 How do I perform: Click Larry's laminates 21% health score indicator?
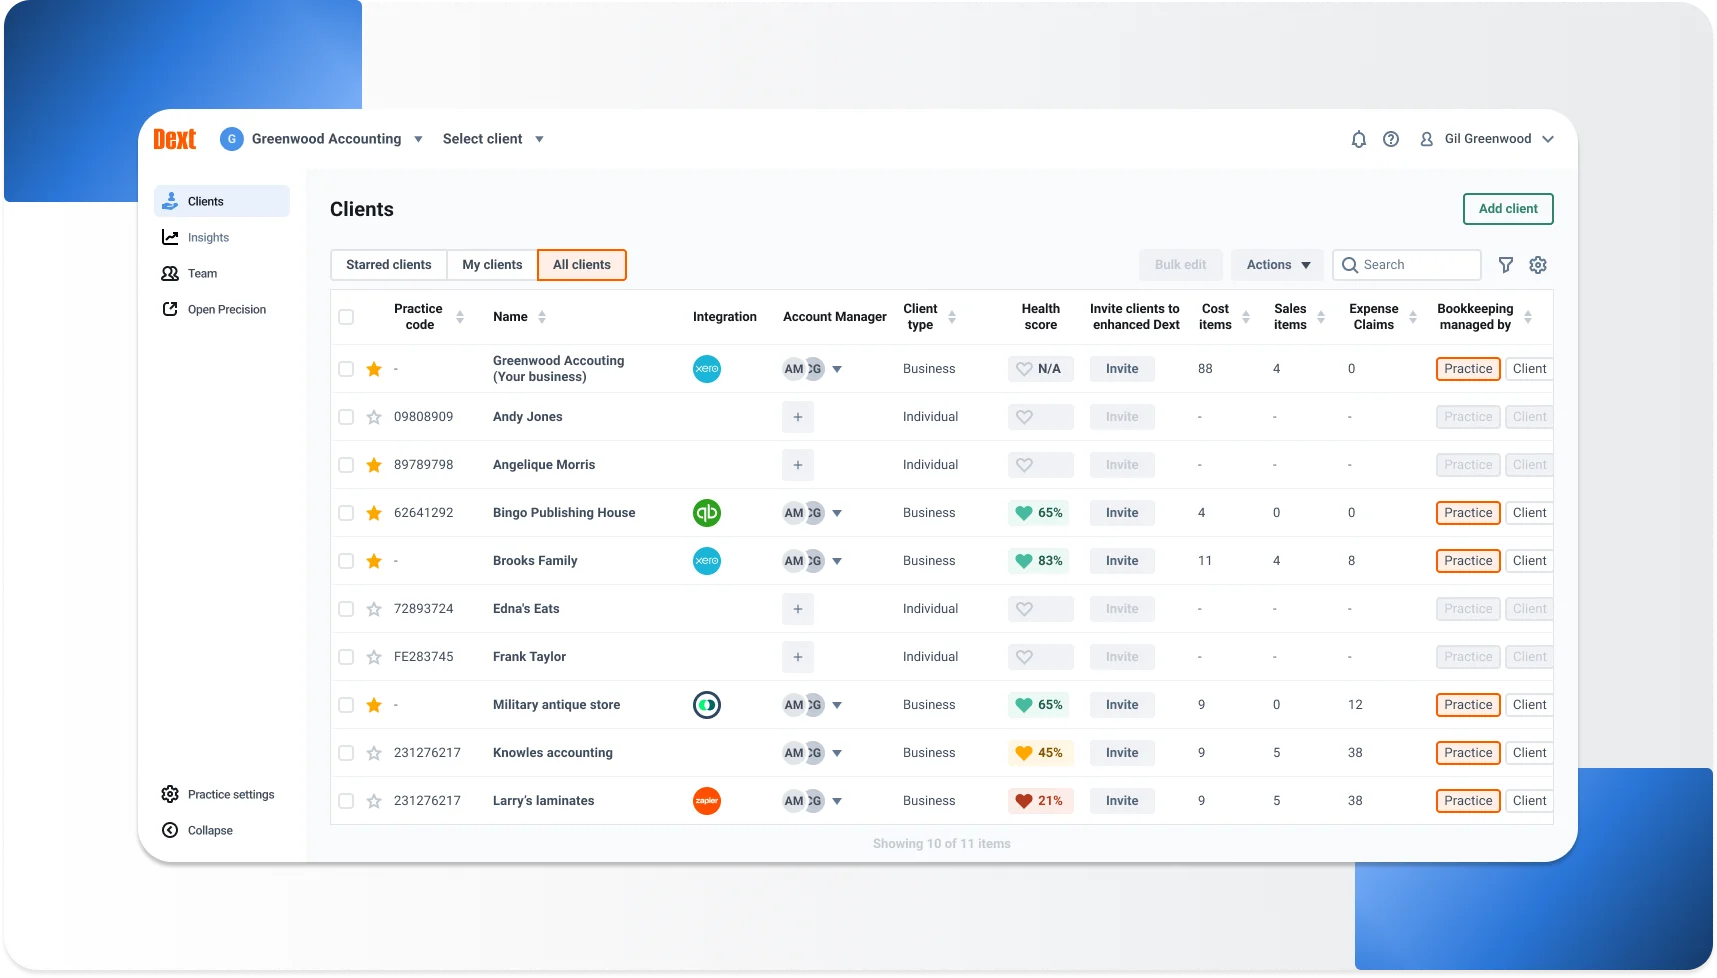tap(1040, 801)
